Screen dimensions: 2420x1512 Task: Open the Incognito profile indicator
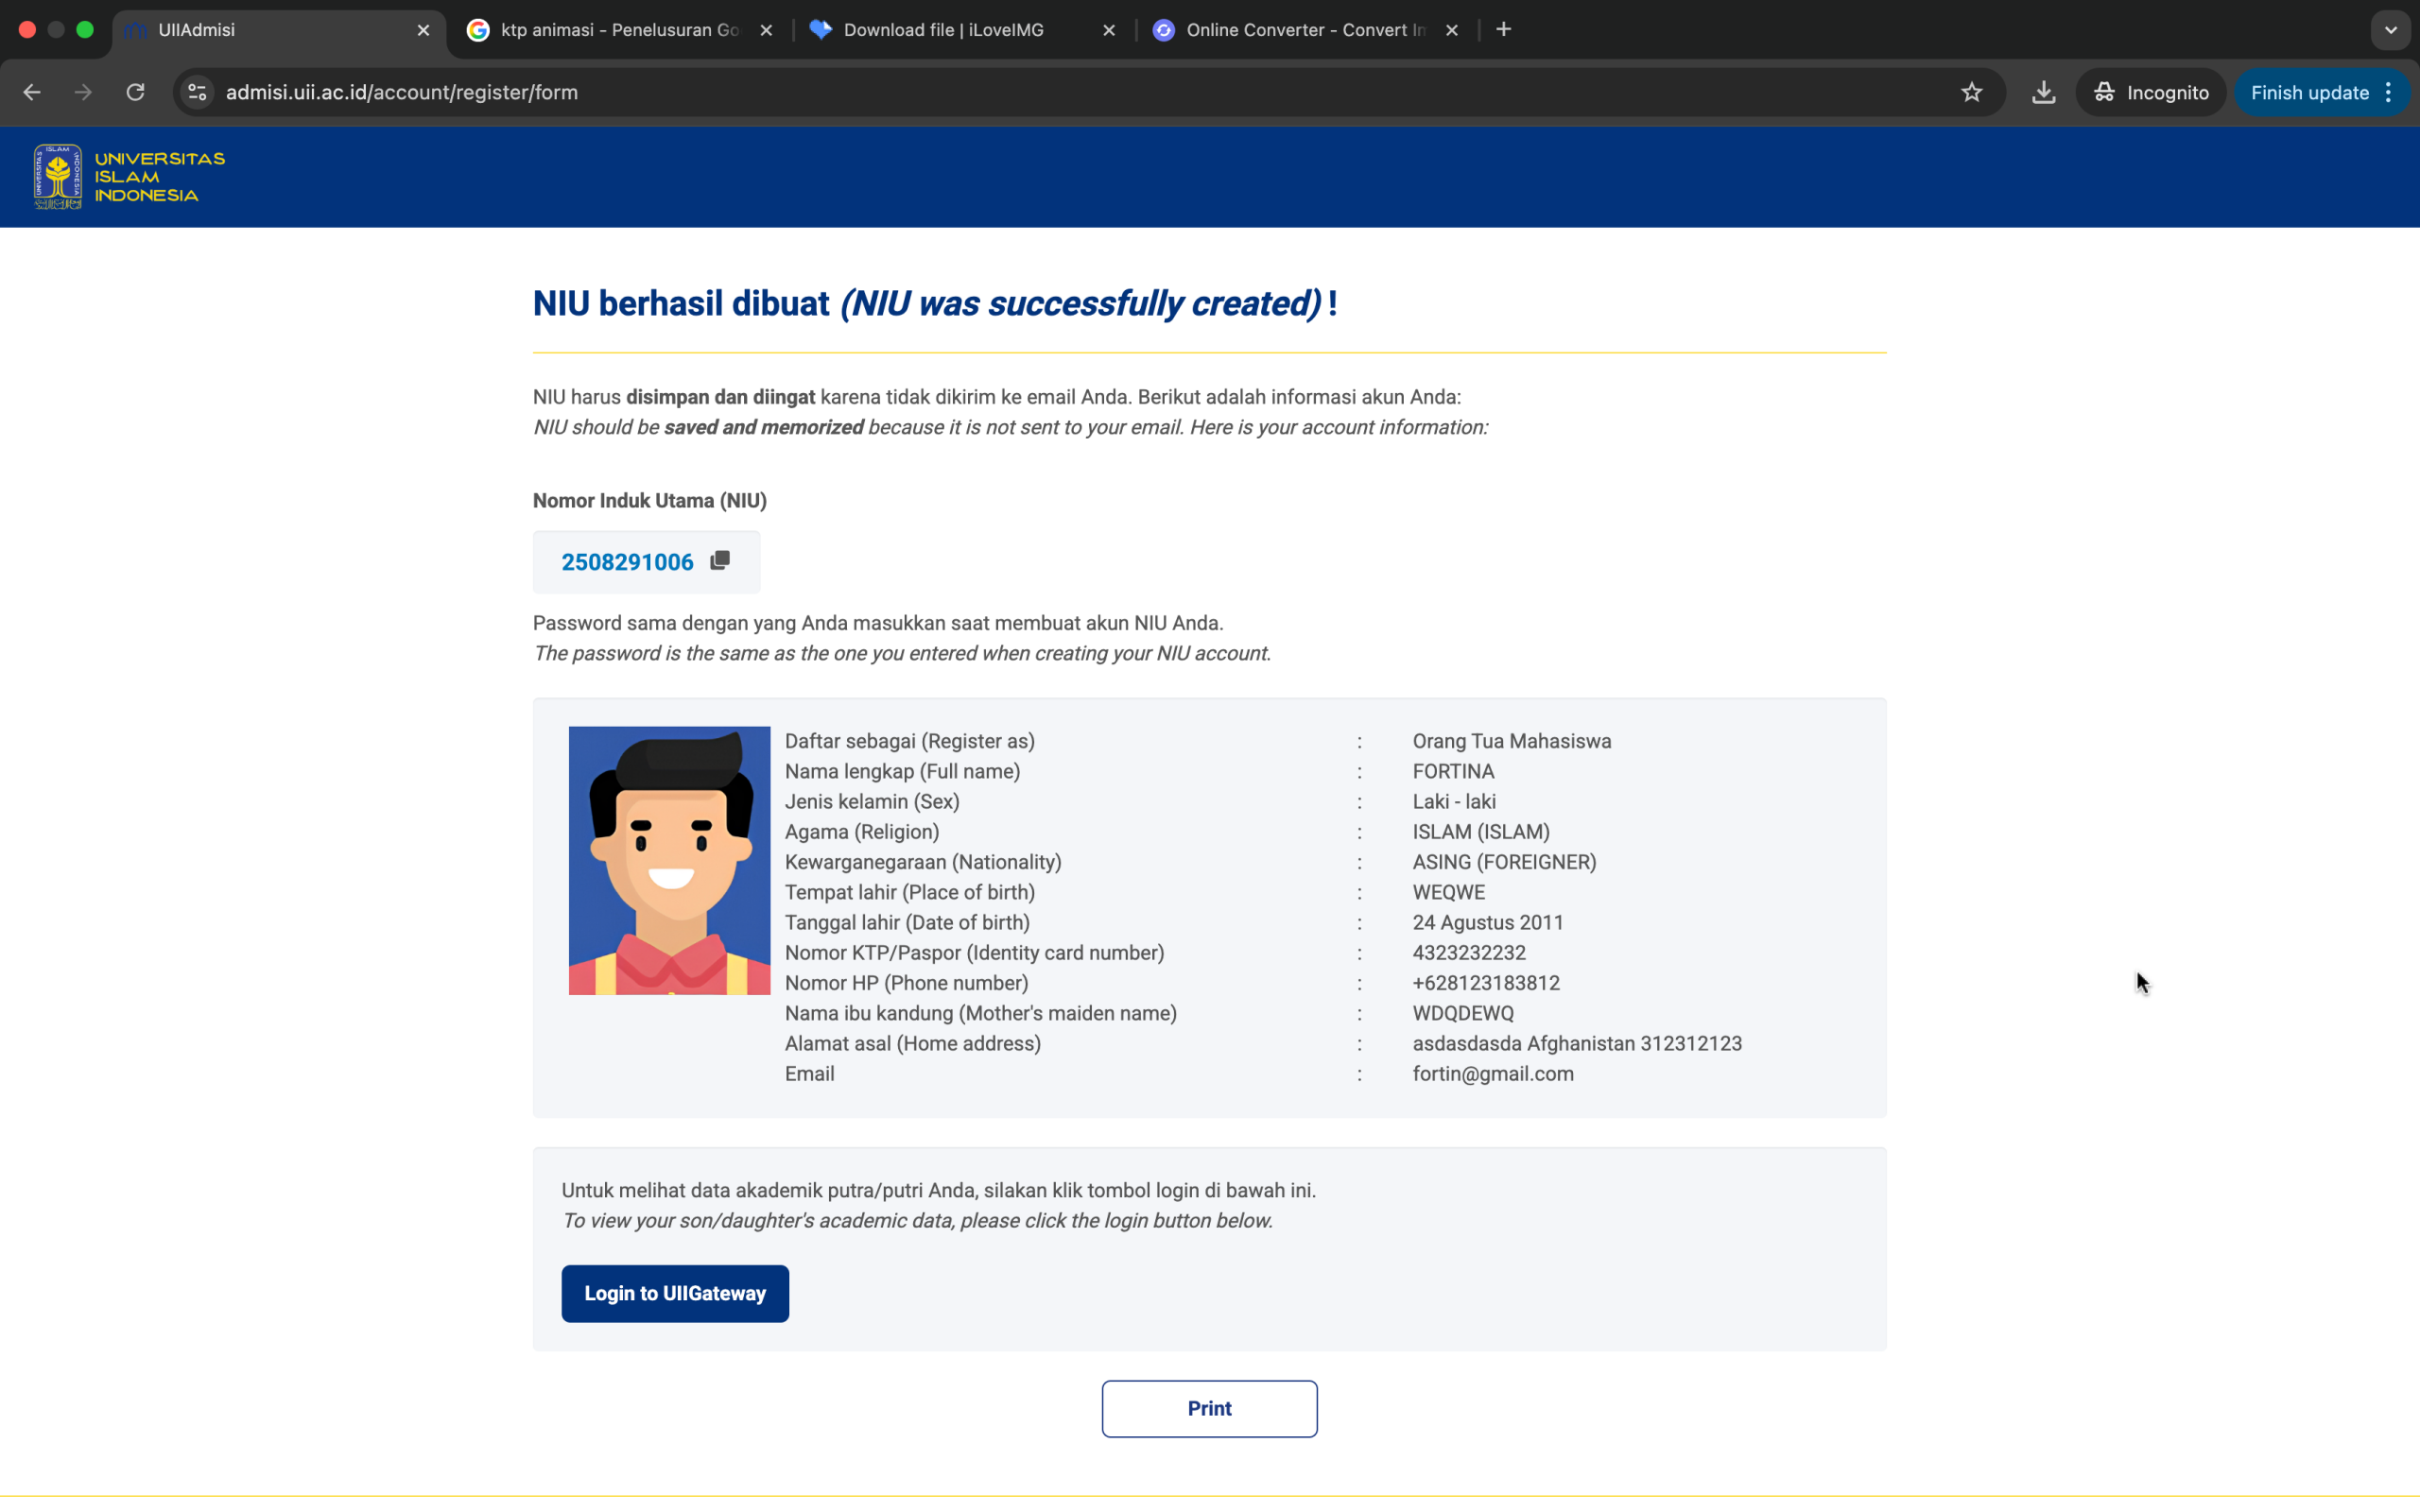(x=2150, y=92)
